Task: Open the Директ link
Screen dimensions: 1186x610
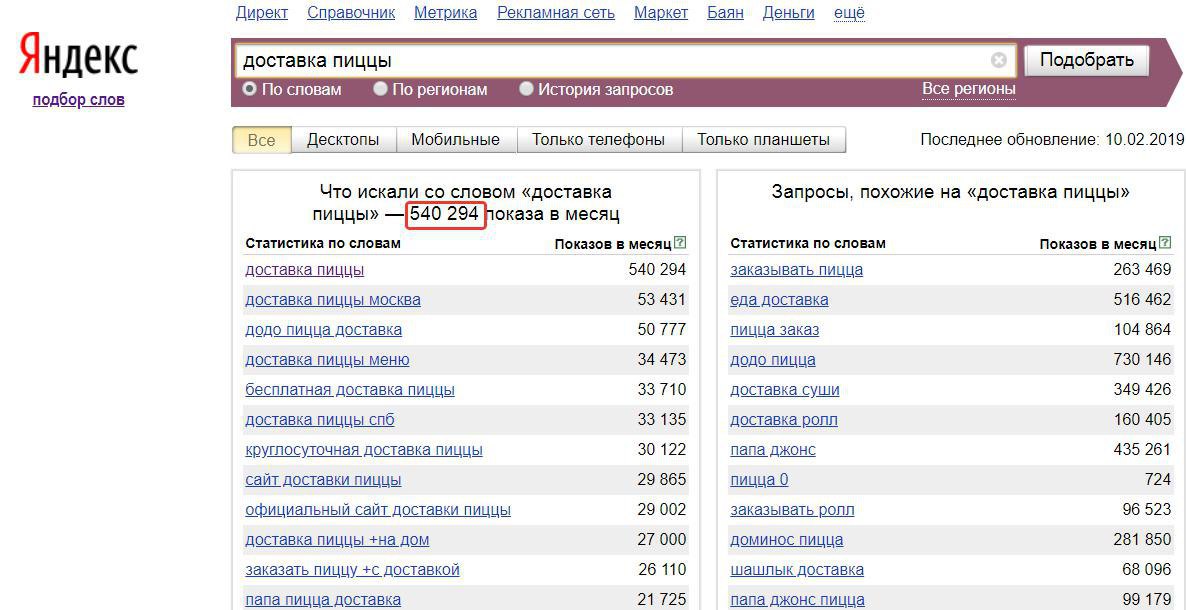Action: pos(262,13)
